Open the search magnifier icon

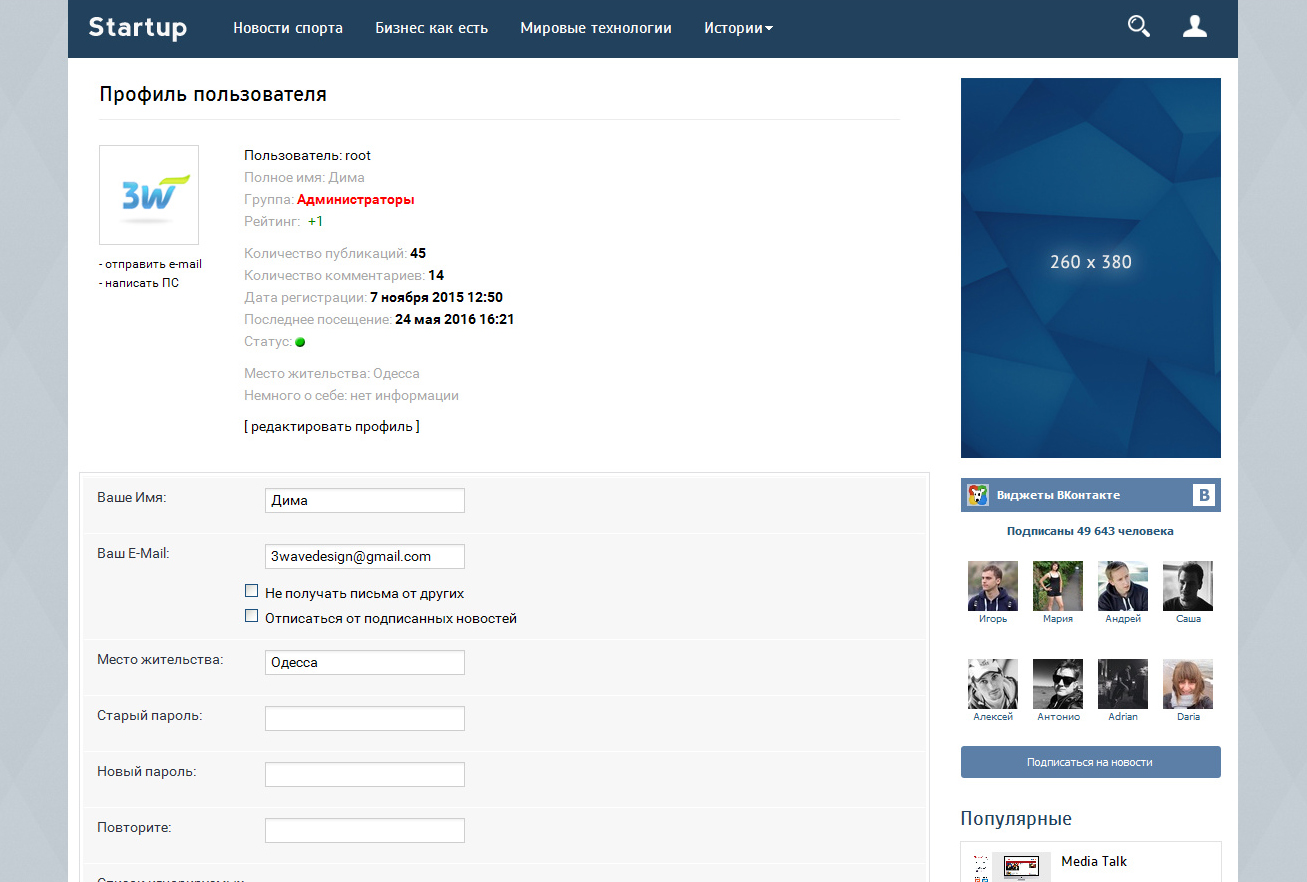(1138, 27)
